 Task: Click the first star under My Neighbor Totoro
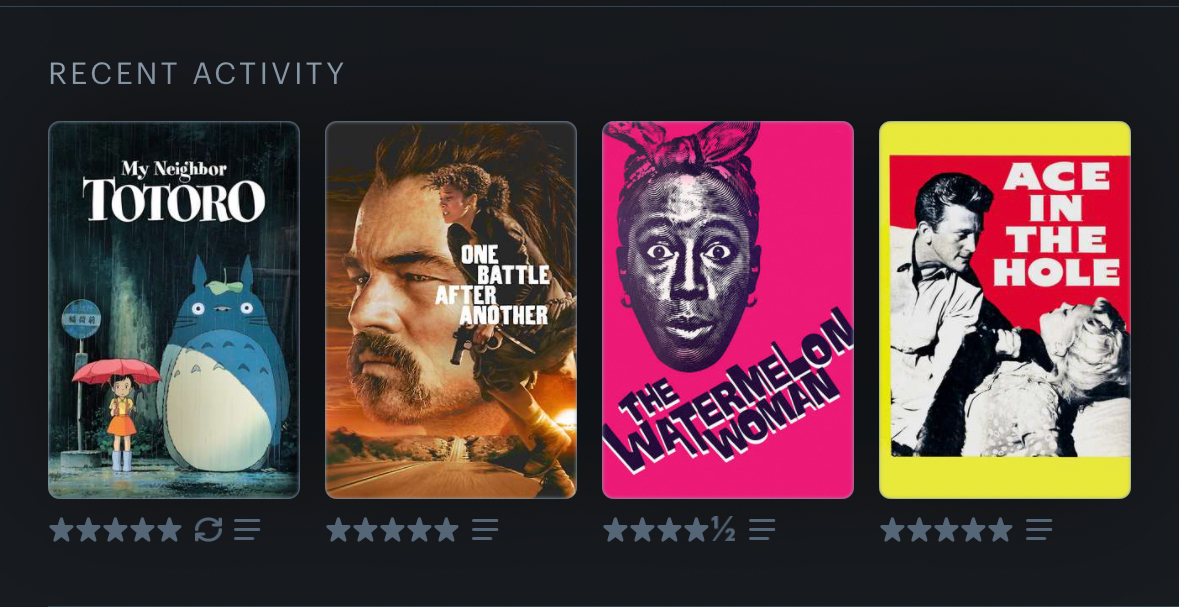point(62,530)
